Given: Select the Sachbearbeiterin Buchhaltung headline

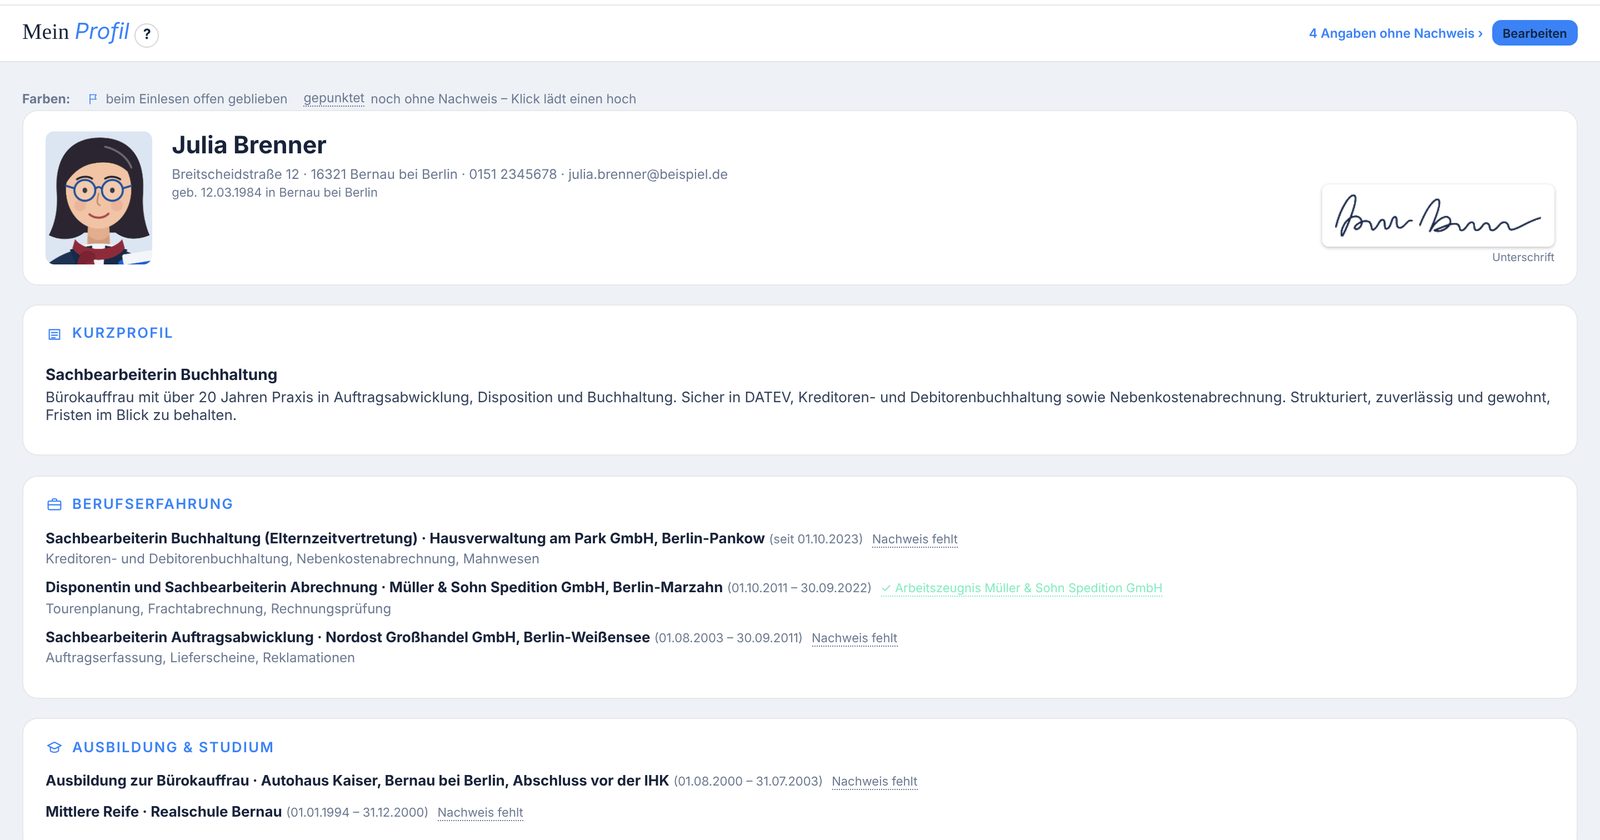Looking at the screenshot, I should point(161,375).
